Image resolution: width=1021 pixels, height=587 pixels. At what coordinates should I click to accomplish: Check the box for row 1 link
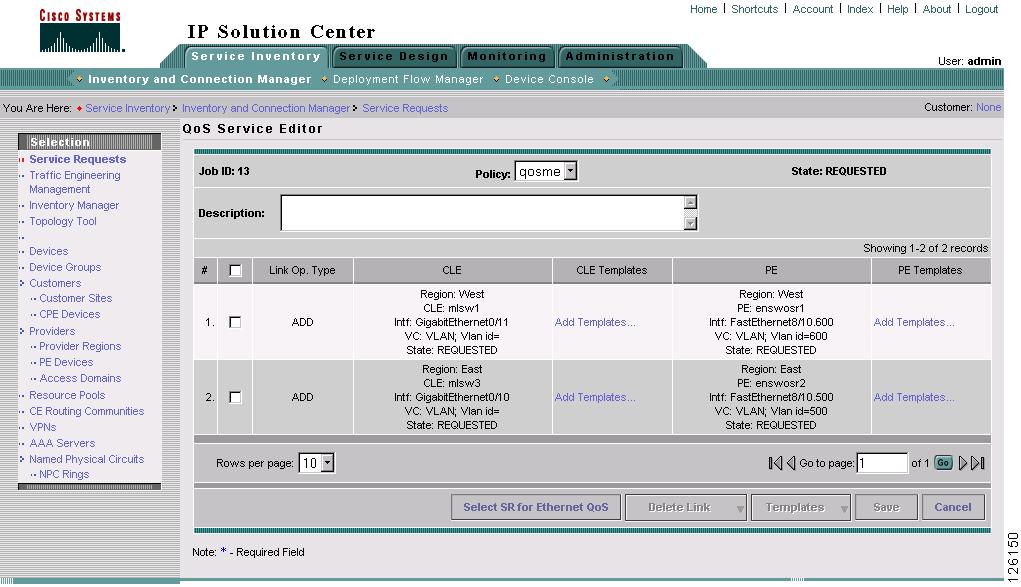[x=235, y=322]
